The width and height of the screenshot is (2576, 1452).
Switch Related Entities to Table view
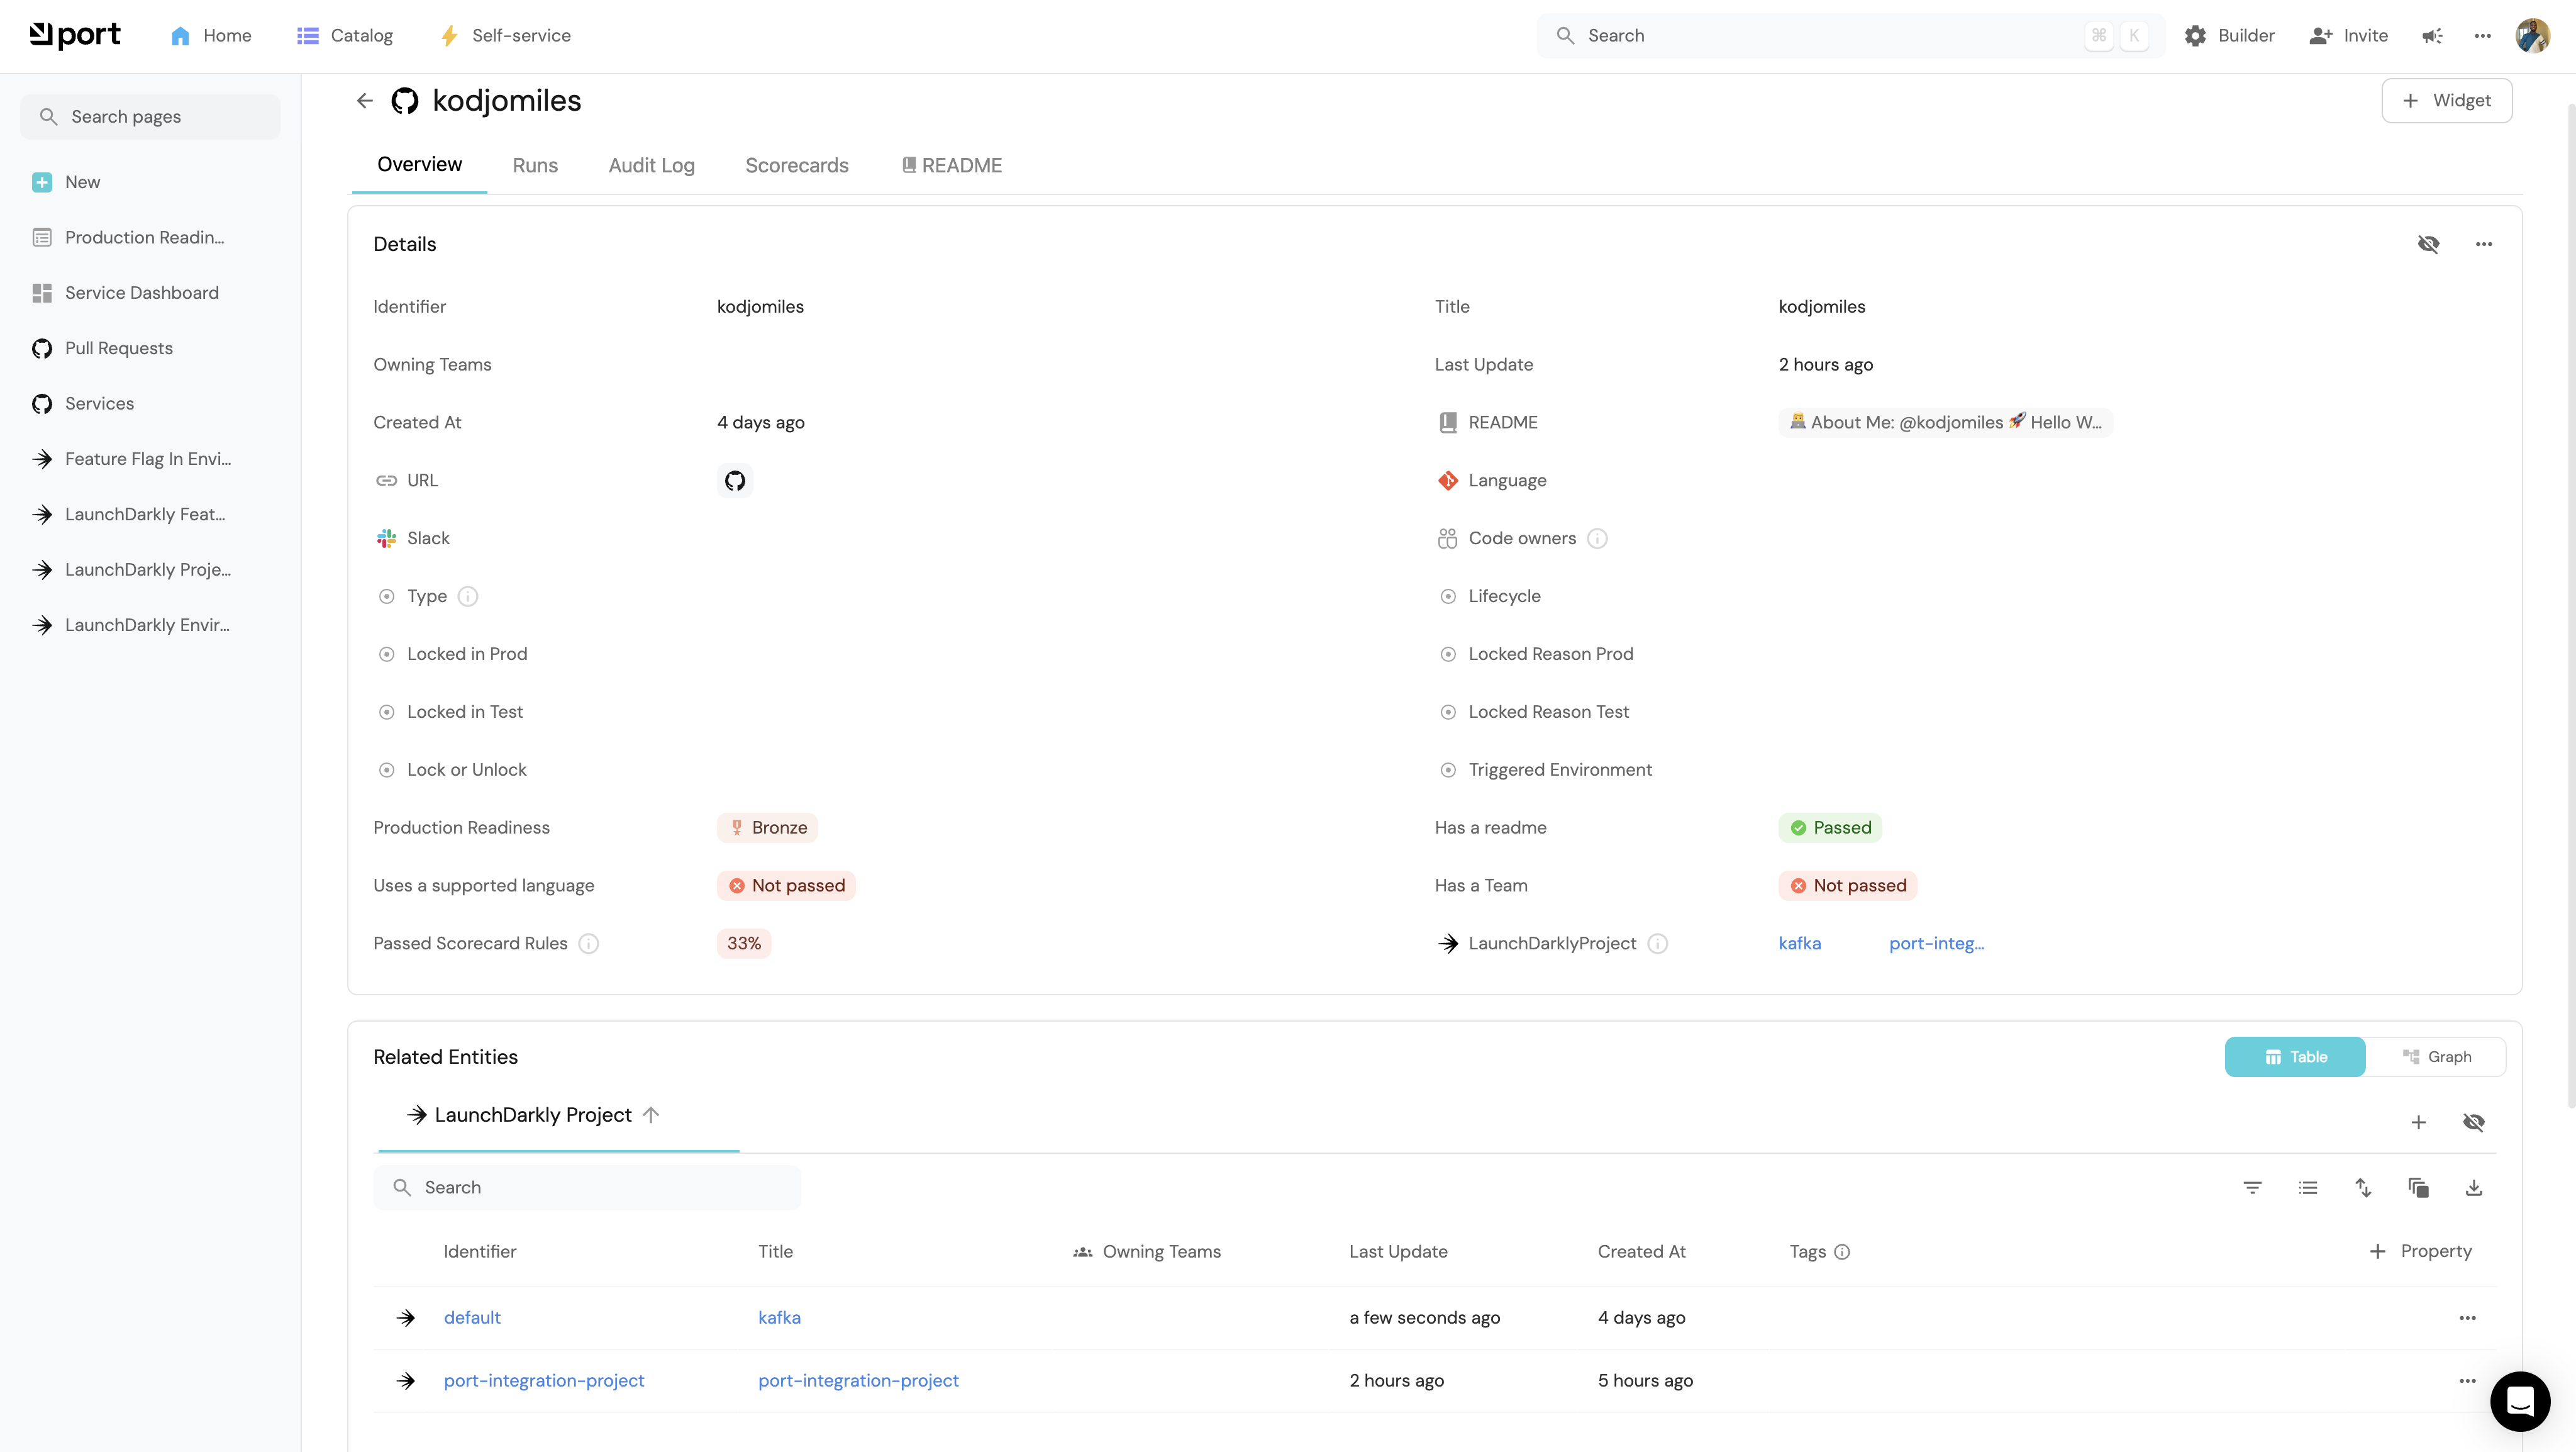click(2295, 1057)
